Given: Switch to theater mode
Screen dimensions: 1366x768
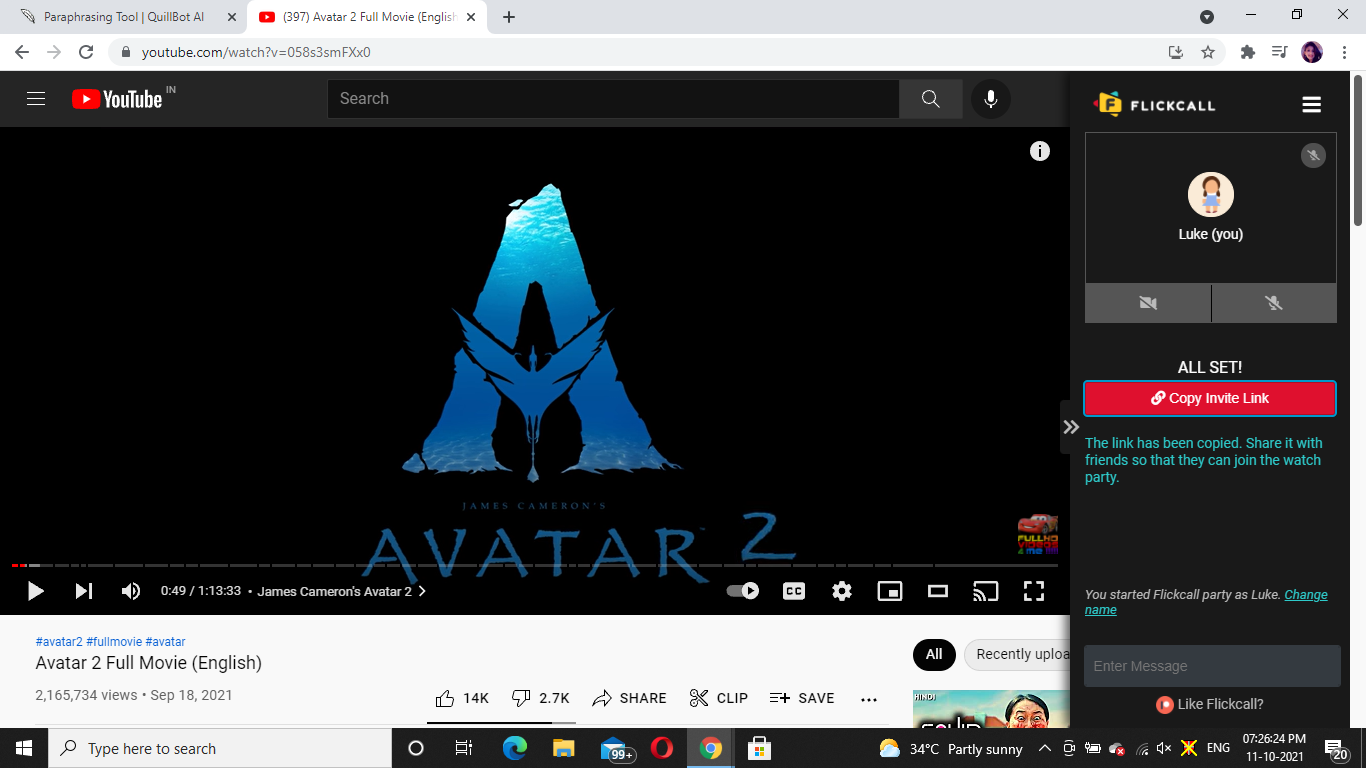Looking at the screenshot, I should pos(938,591).
